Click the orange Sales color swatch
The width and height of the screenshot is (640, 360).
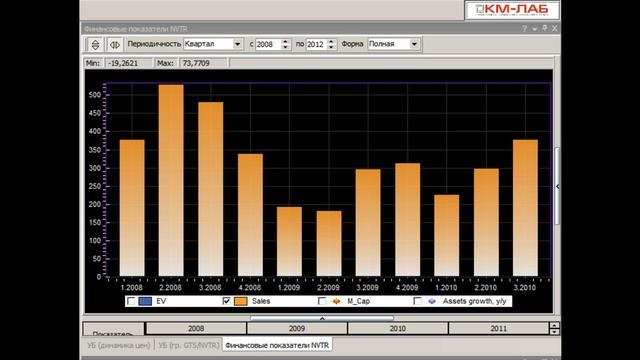coord(241,301)
